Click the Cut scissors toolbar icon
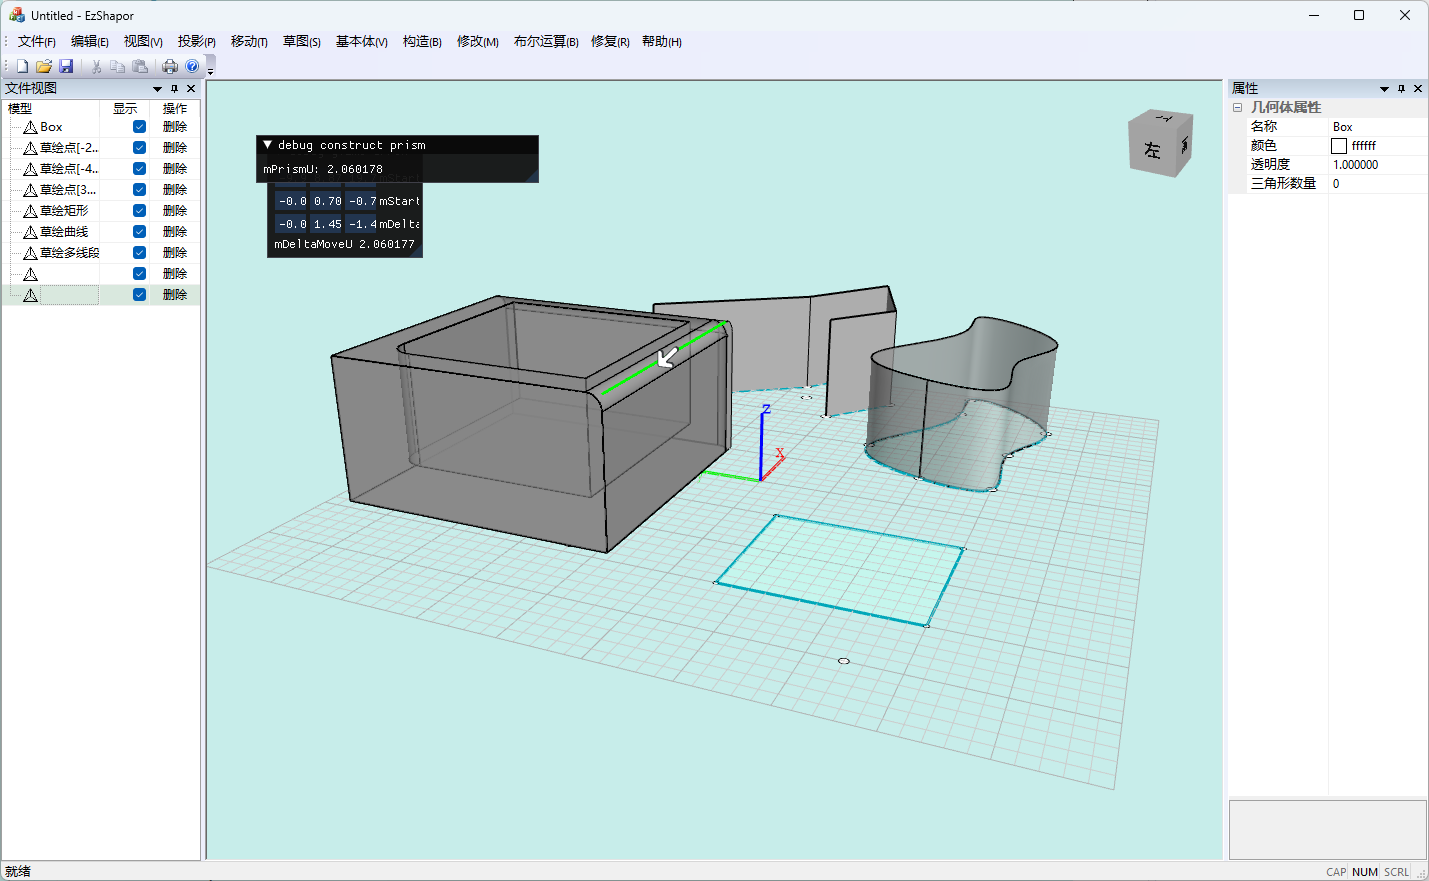The height and width of the screenshot is (881, 1429). pyautogui.click(x=96, y=66)
